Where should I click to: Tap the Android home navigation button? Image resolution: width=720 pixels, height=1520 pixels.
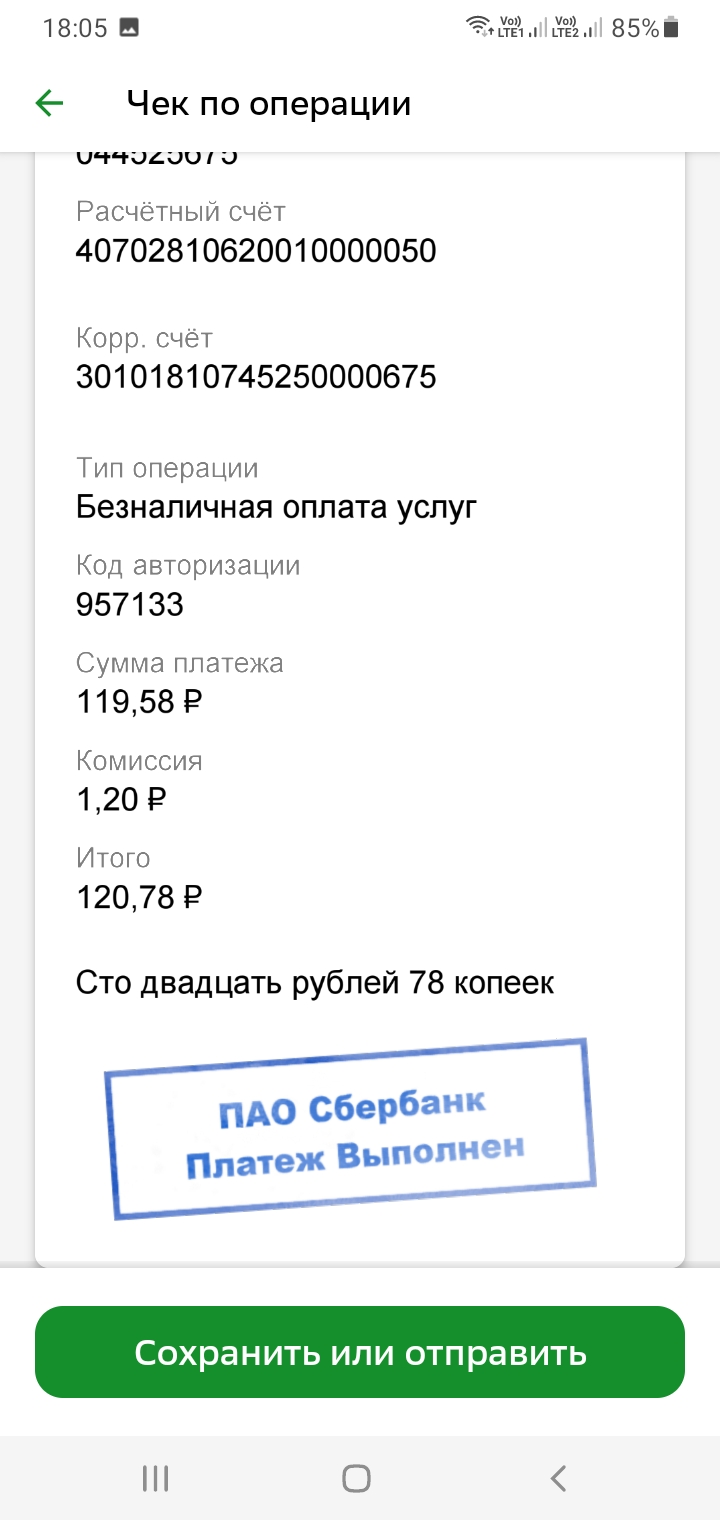click(356, 1478)
